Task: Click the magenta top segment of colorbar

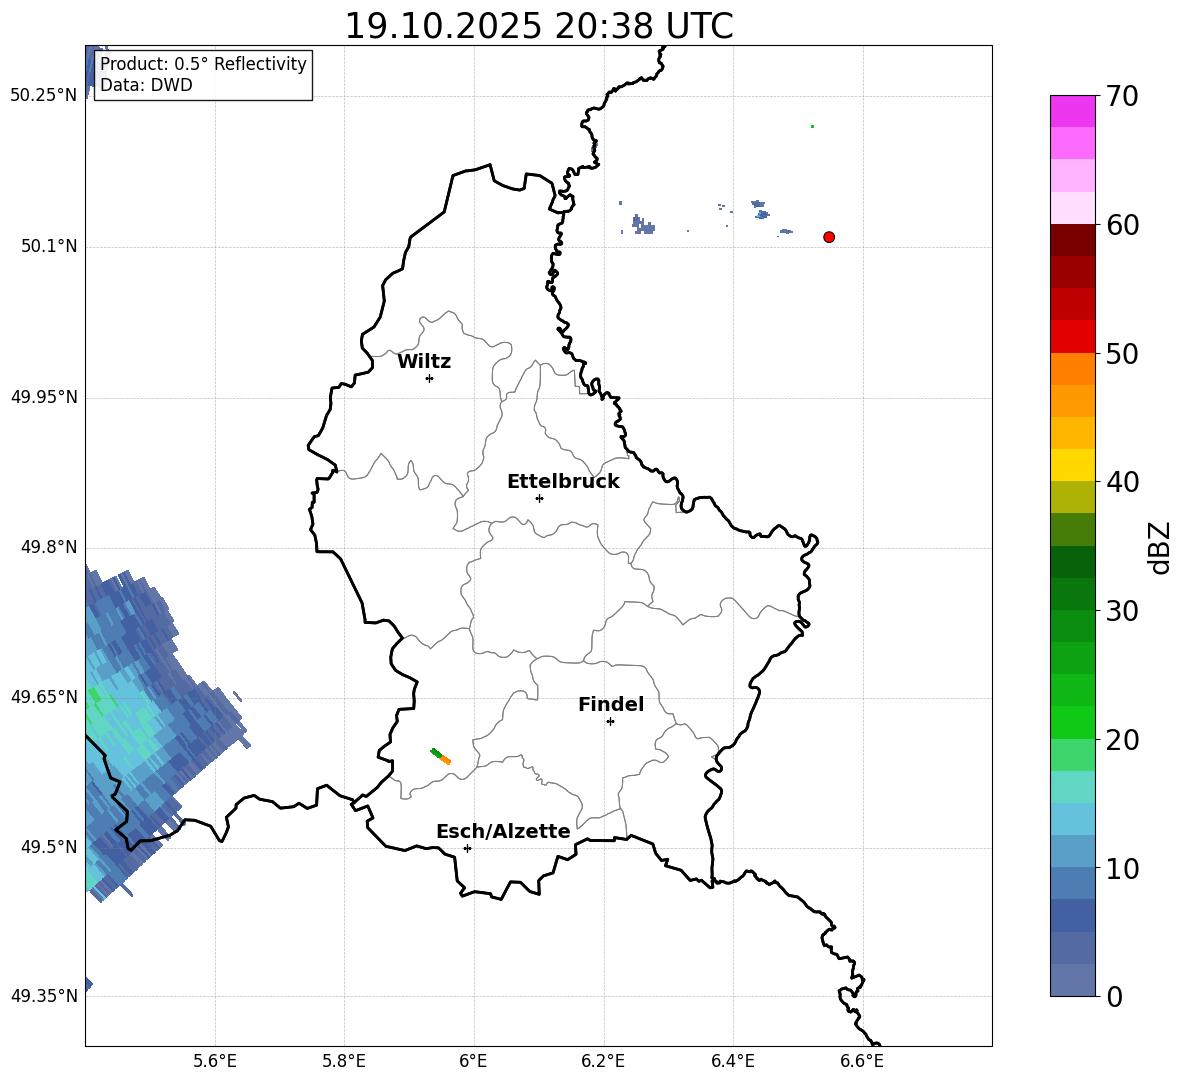Action: 1072,111
